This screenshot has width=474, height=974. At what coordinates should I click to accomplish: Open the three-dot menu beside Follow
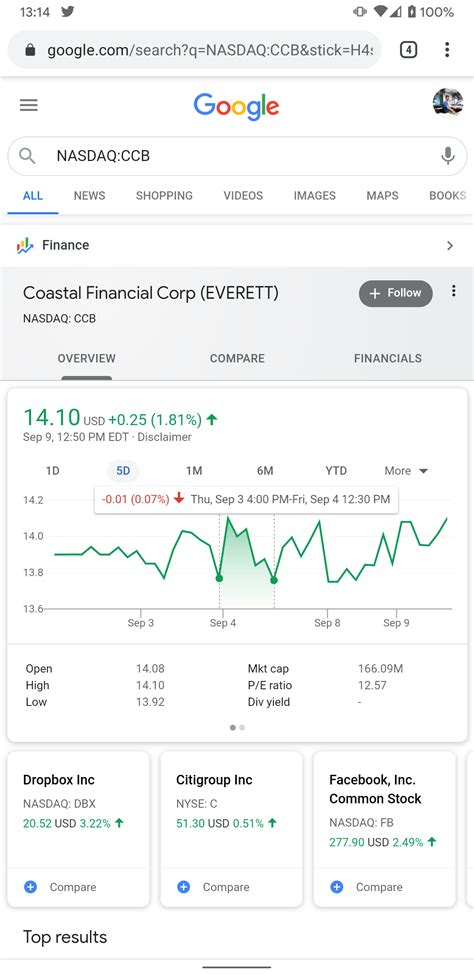453,291
